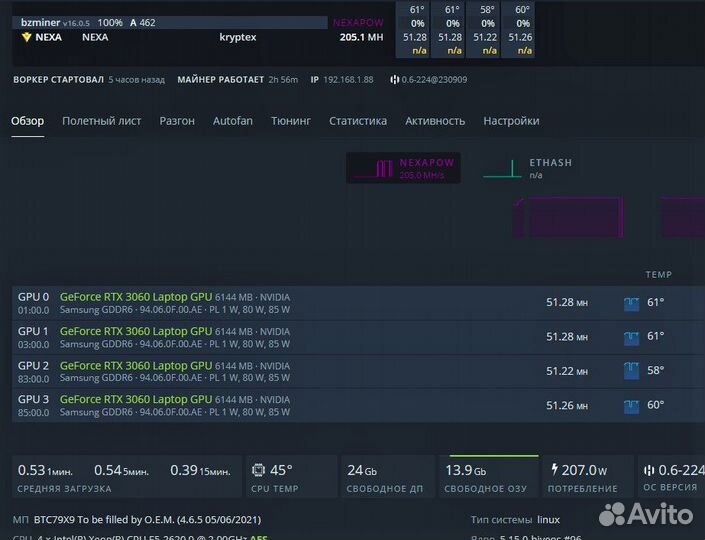
Task: Click the kryptex pool name
Action: click(x=238, y=37)
